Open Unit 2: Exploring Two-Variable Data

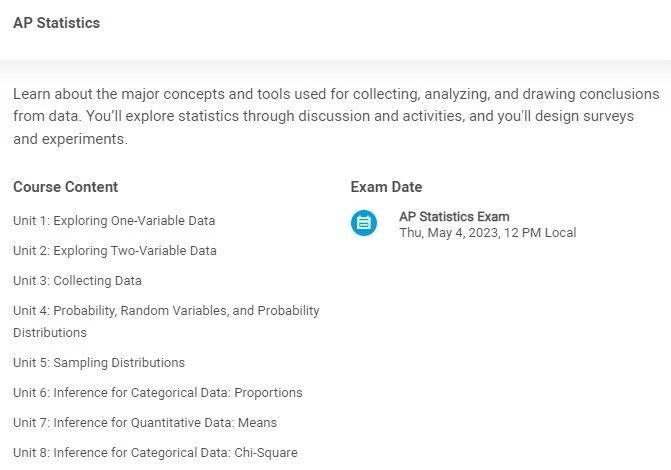click(115, 251)
